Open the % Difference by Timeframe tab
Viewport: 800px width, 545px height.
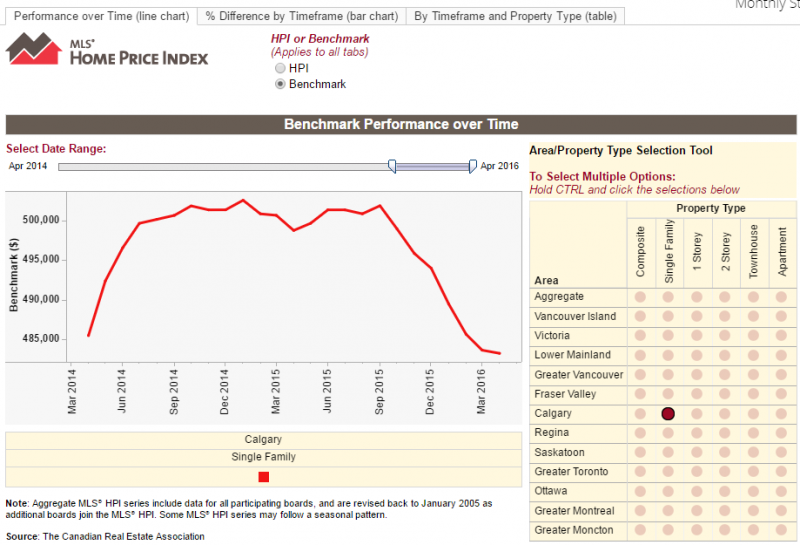click(x=301, y=16)
